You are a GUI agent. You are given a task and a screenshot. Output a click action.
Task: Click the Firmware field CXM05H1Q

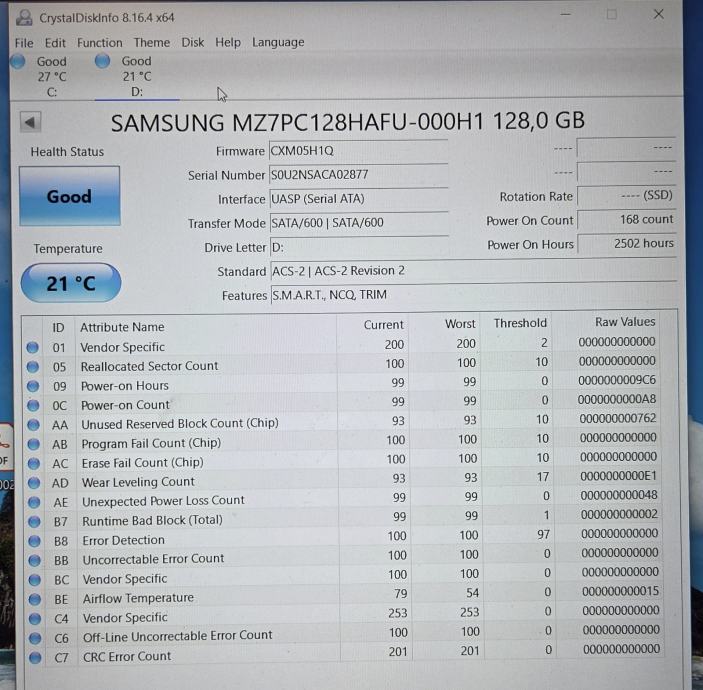coord(358,151)
